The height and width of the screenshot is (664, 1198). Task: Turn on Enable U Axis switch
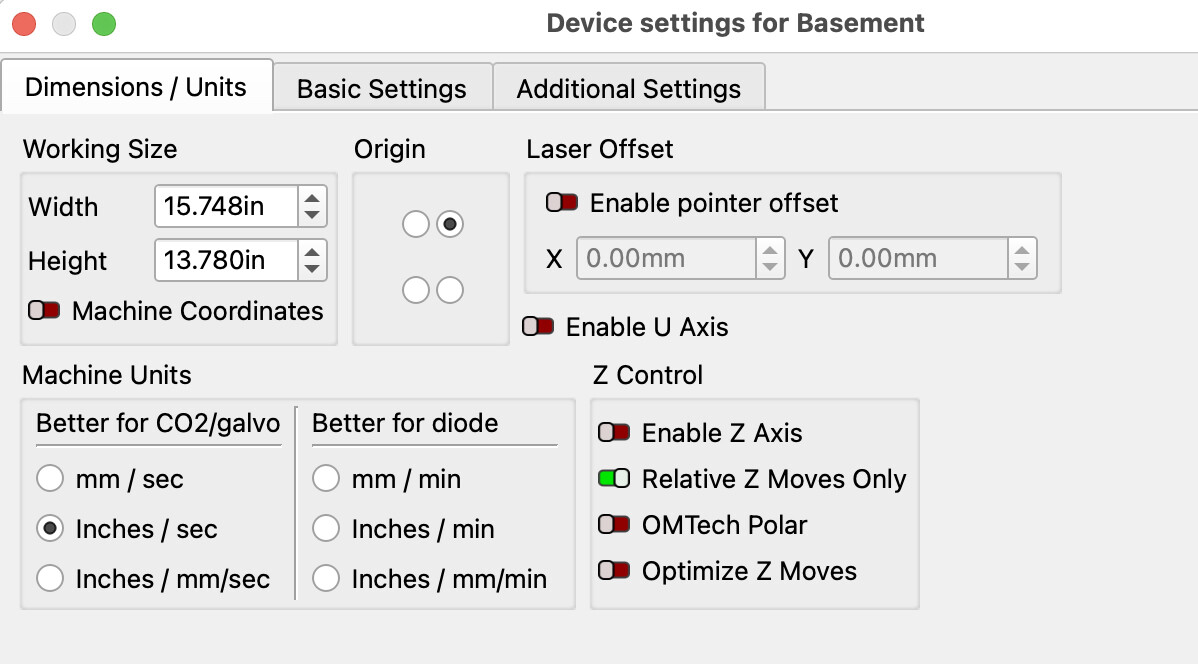538,327
